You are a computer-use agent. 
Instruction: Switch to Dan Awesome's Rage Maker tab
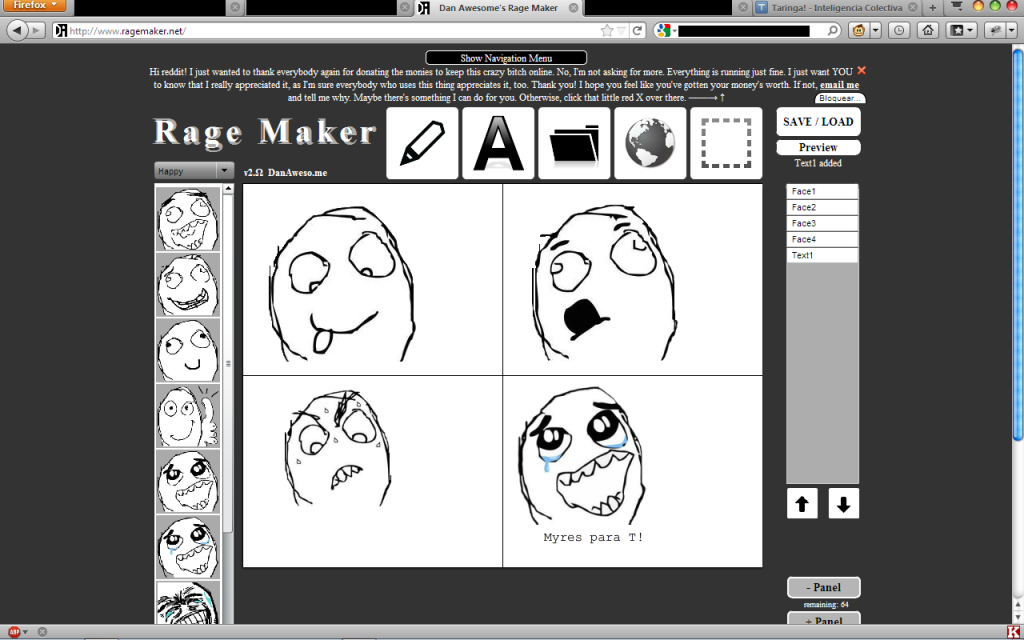[x=498, y=8]
